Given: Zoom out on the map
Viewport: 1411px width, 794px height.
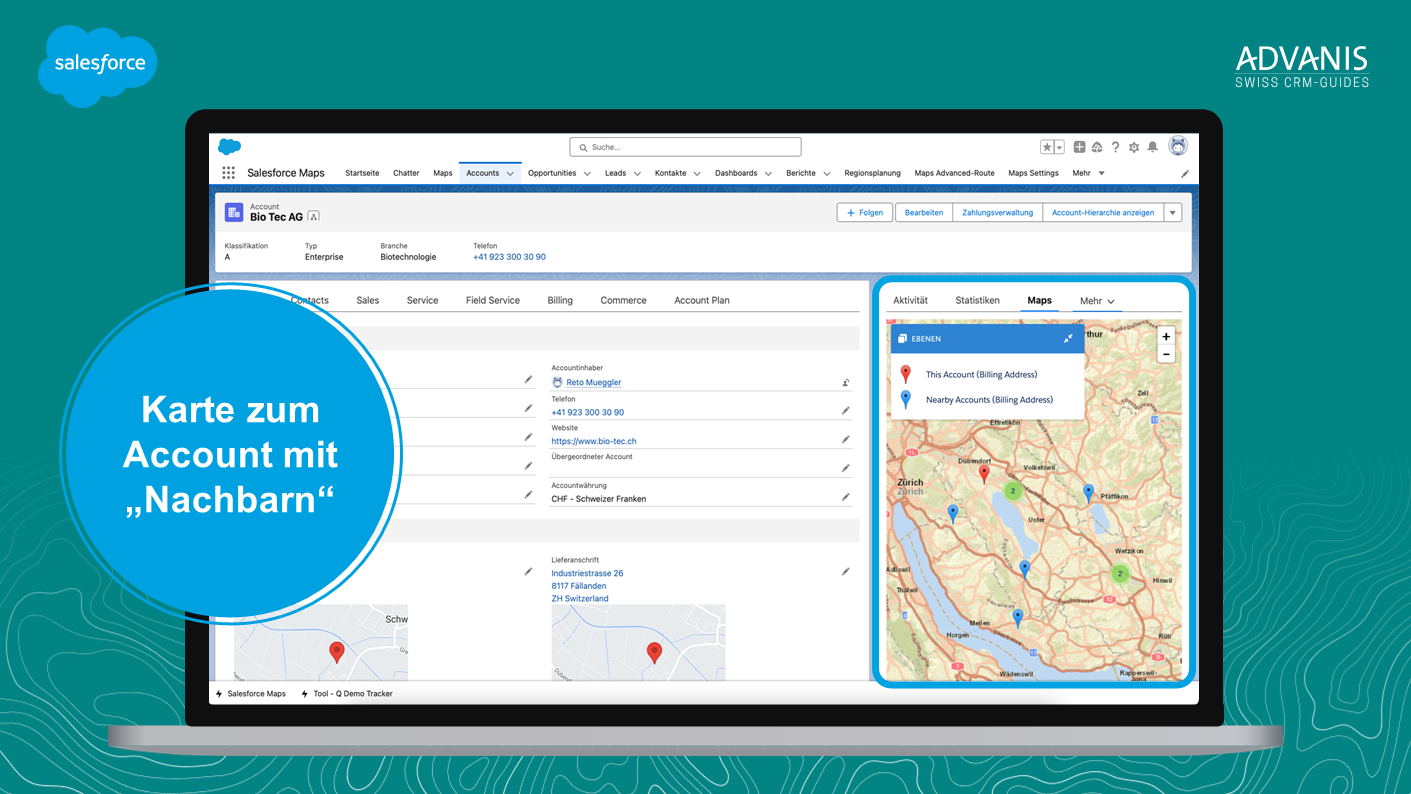Looking at the screenshot, I should (1166, 354).
